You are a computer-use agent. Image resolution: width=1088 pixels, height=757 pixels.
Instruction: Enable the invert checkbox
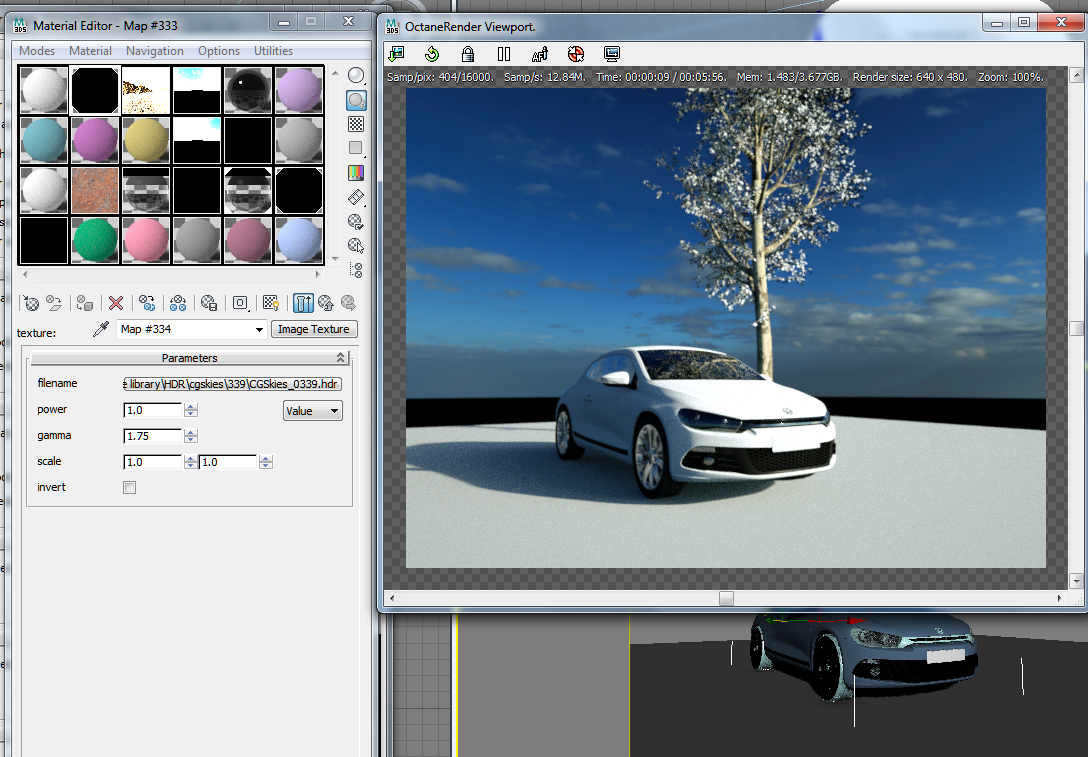(130, 487)
